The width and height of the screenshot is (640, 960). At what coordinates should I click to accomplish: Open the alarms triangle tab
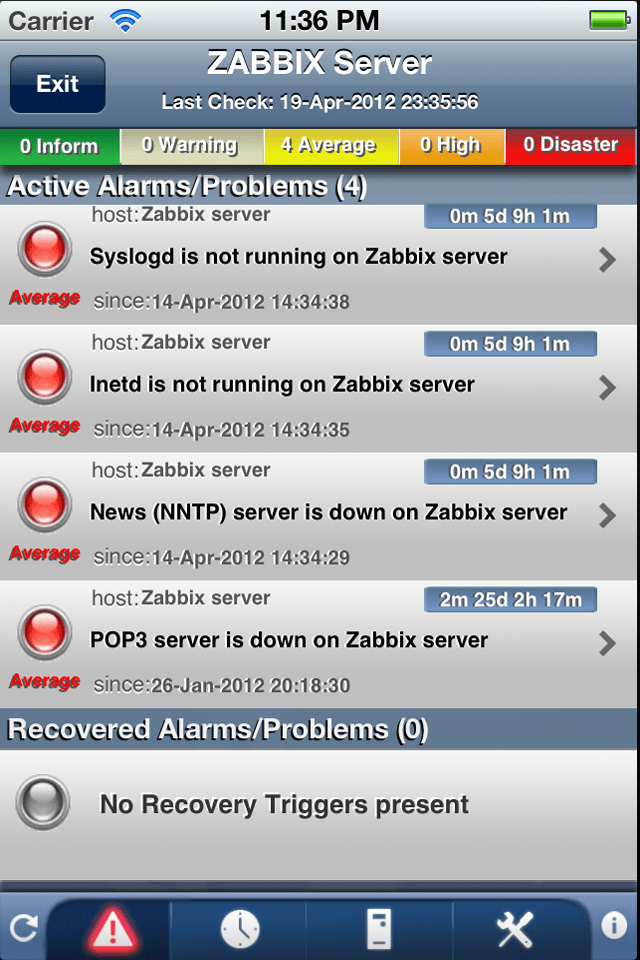(112, 928)
